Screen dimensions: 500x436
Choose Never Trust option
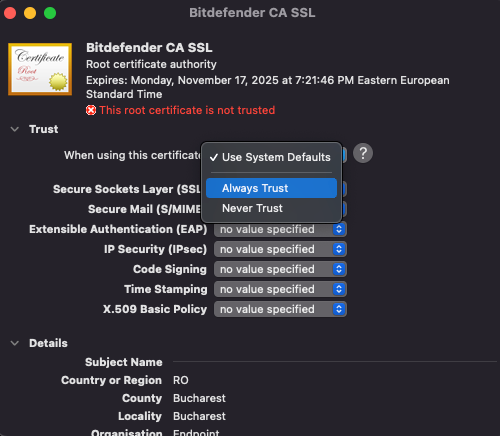point(271,208)
